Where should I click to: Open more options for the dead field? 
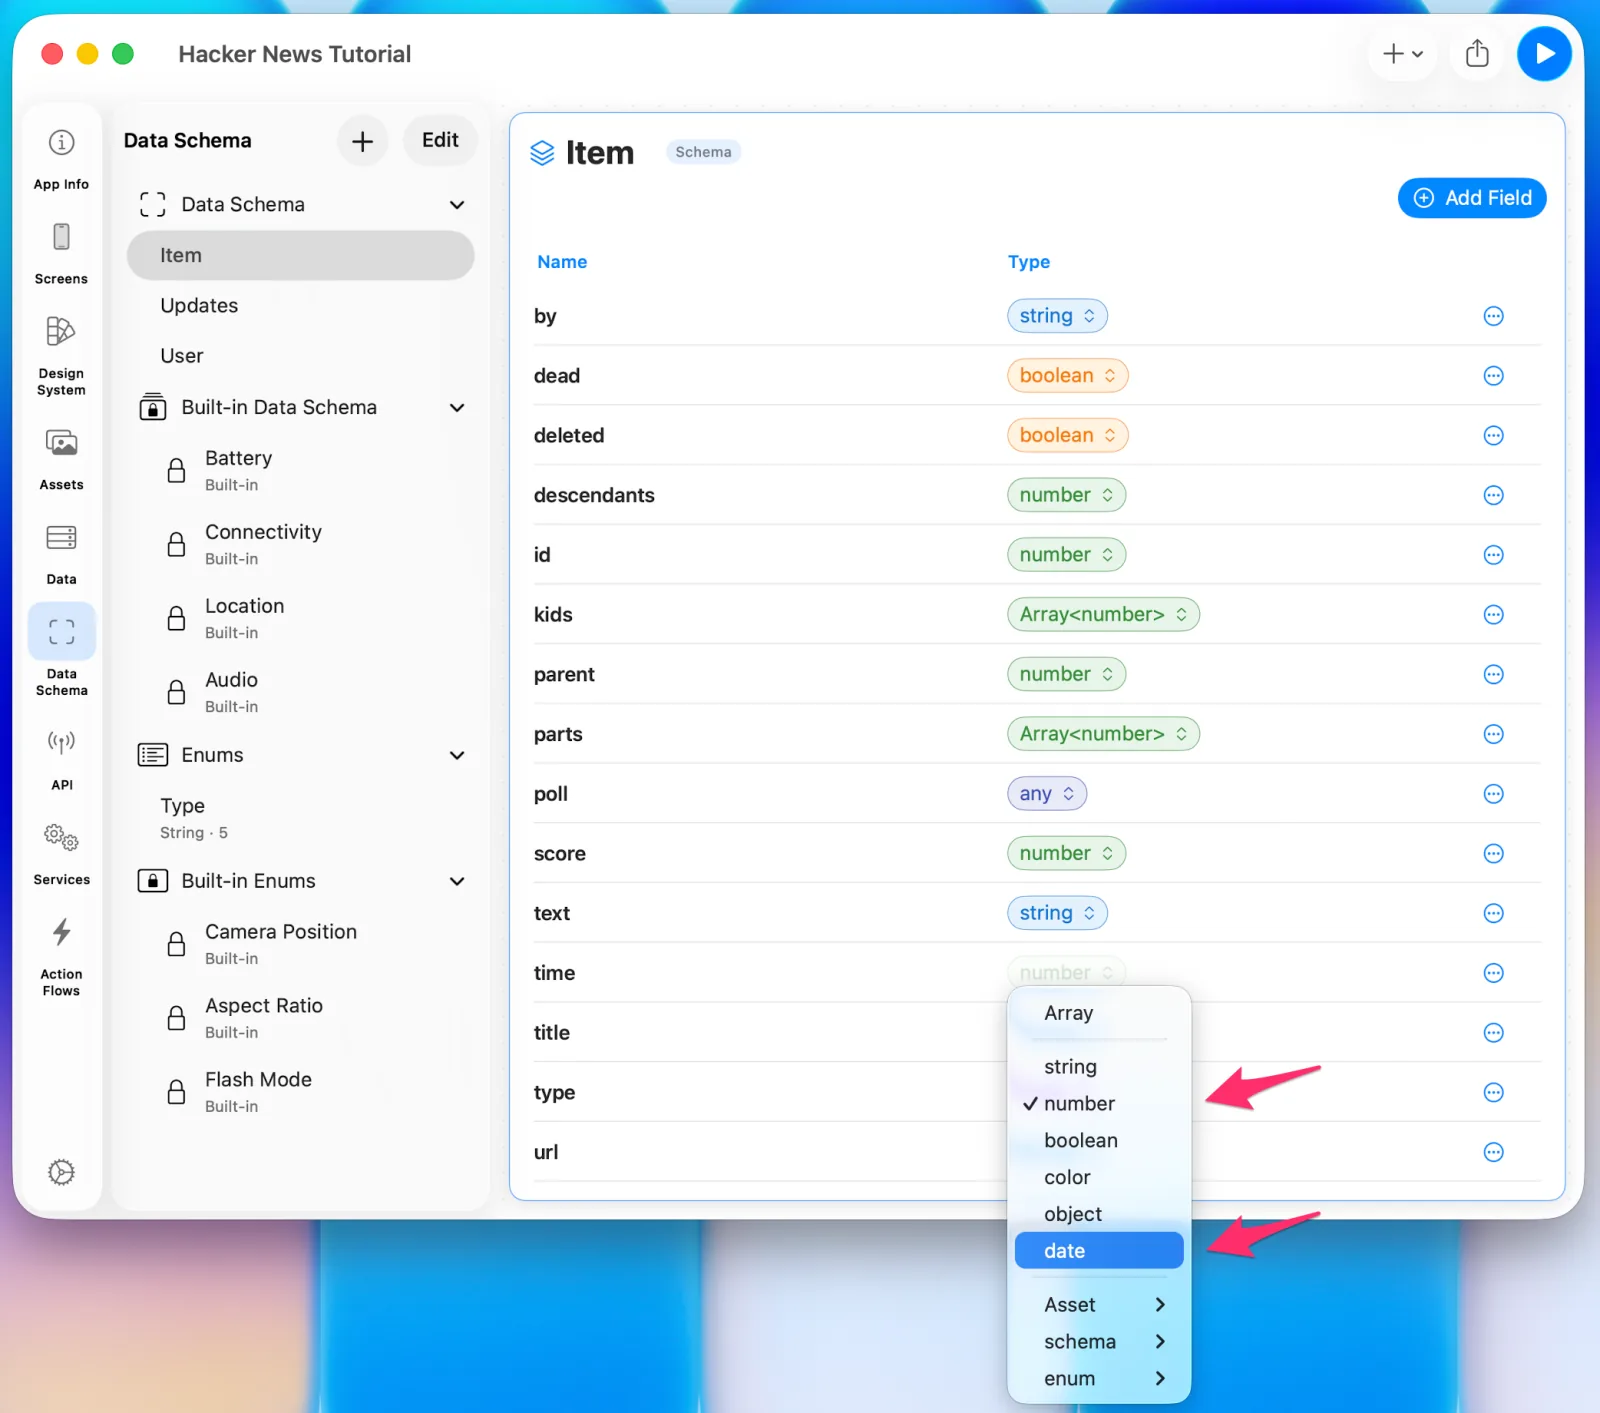pos(1493,376)
